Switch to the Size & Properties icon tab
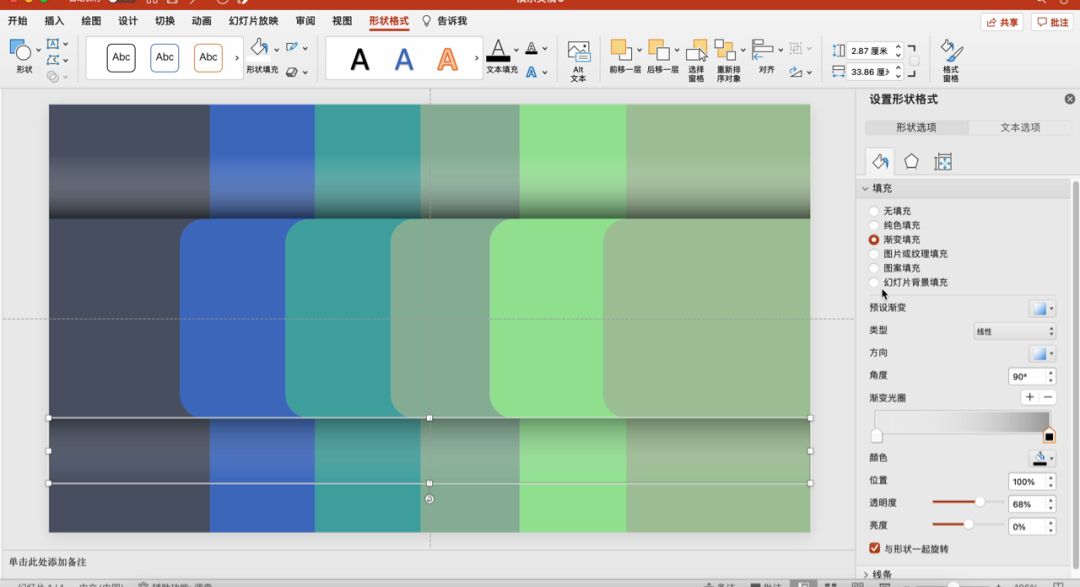The height and width of the screenshot is (587, 1080). click(943, 162)
